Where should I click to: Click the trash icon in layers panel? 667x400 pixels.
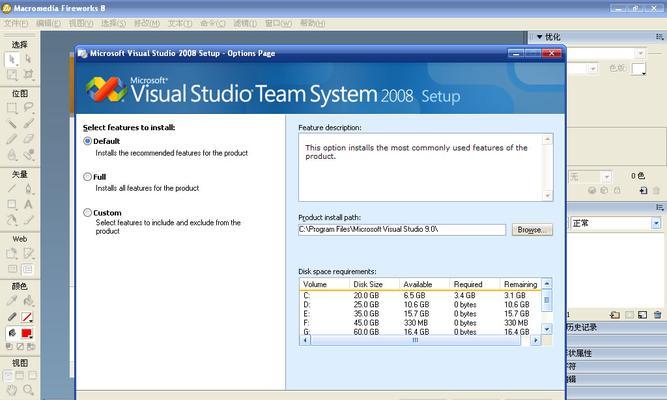click(x=657, y=315)
